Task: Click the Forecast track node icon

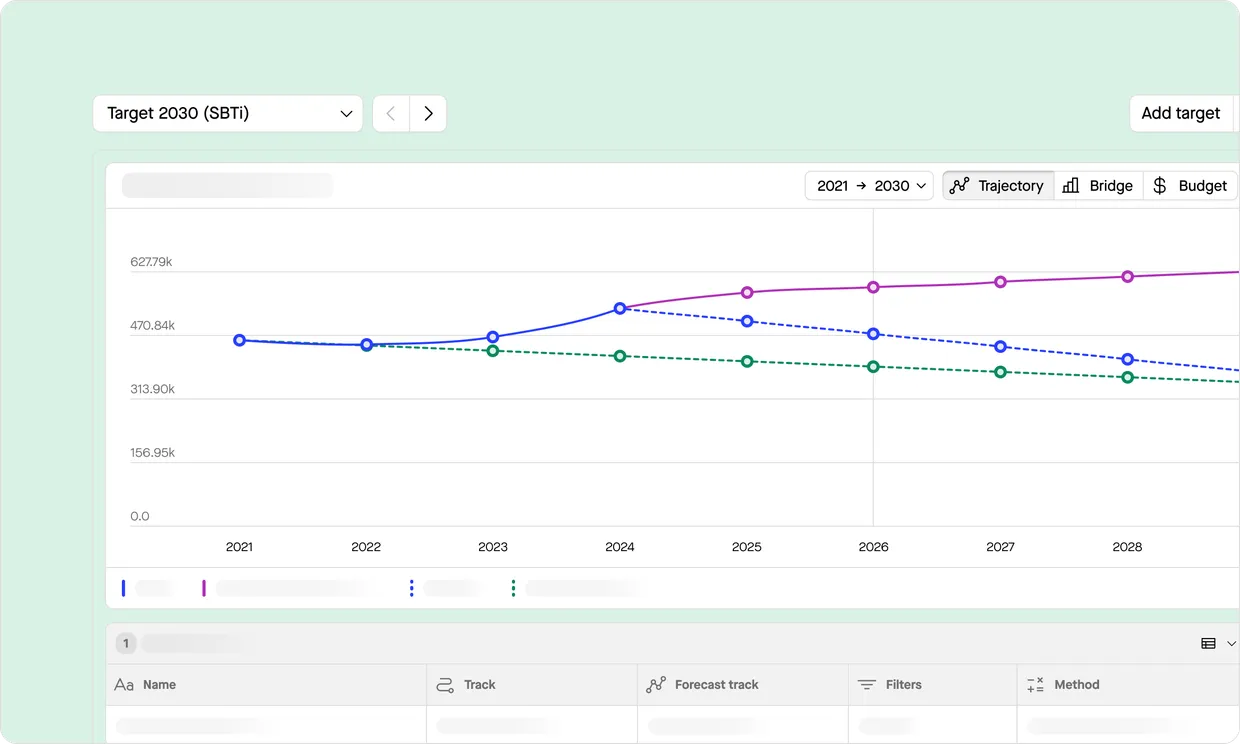Action: 657,685
